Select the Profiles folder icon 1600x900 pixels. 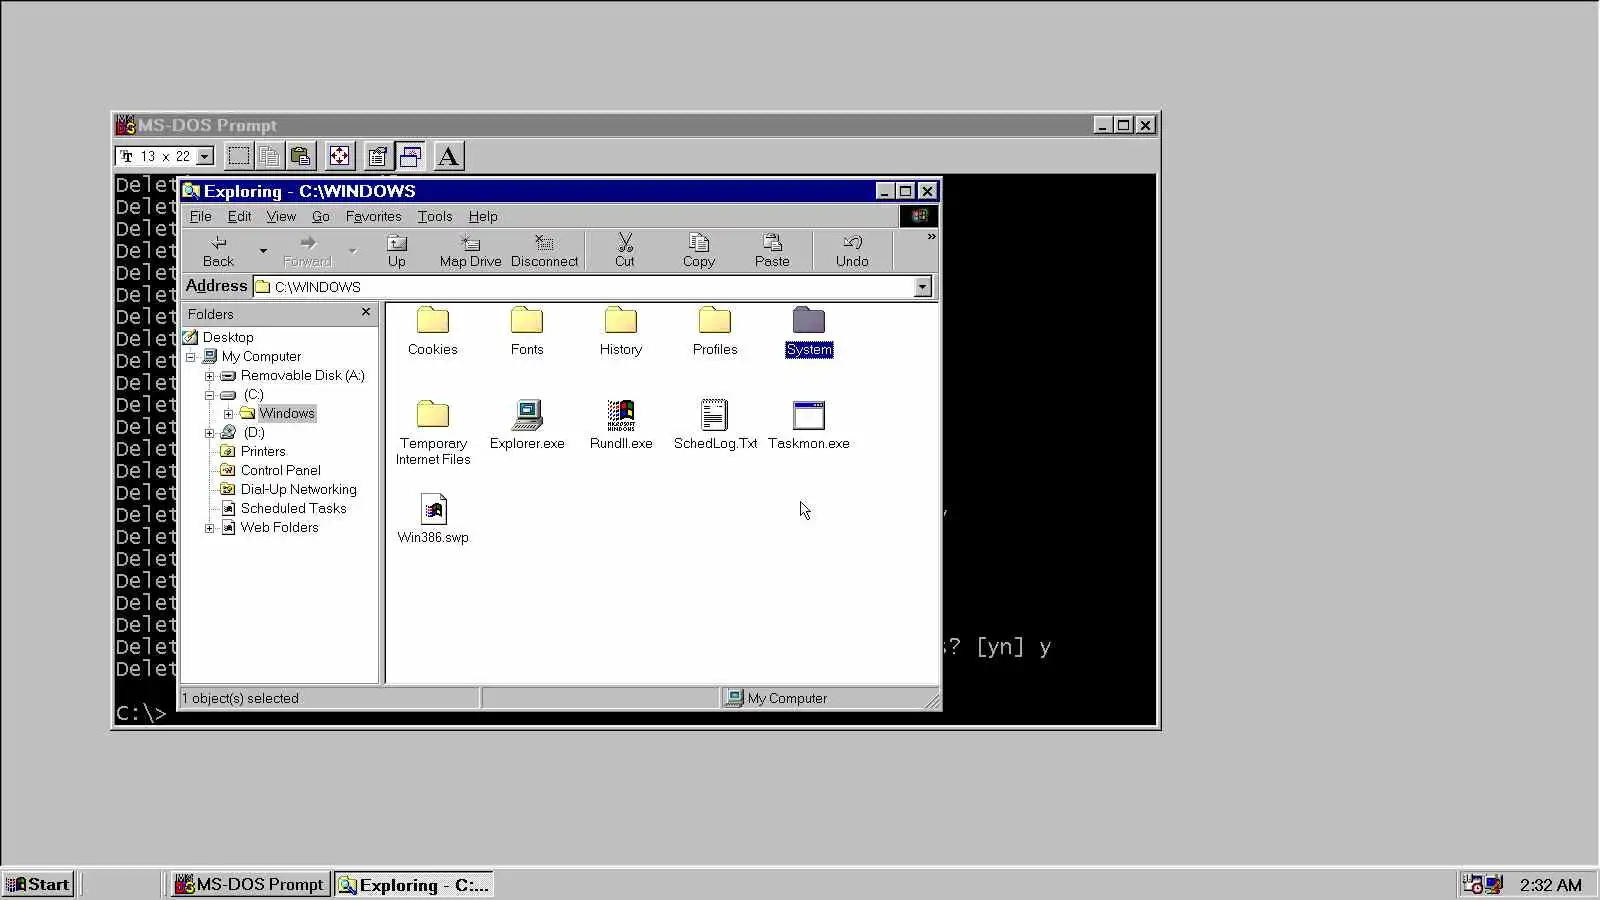pos(715,321)
